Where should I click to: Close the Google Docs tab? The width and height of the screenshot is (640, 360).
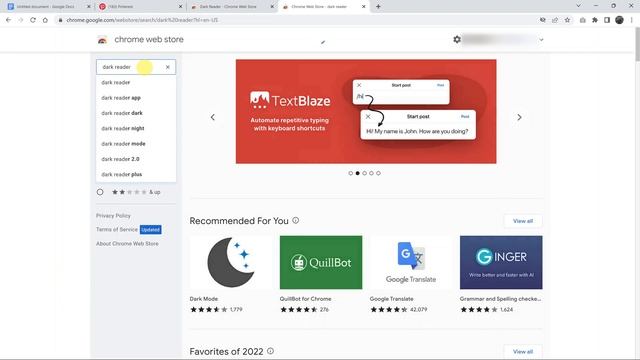(89, 7)
